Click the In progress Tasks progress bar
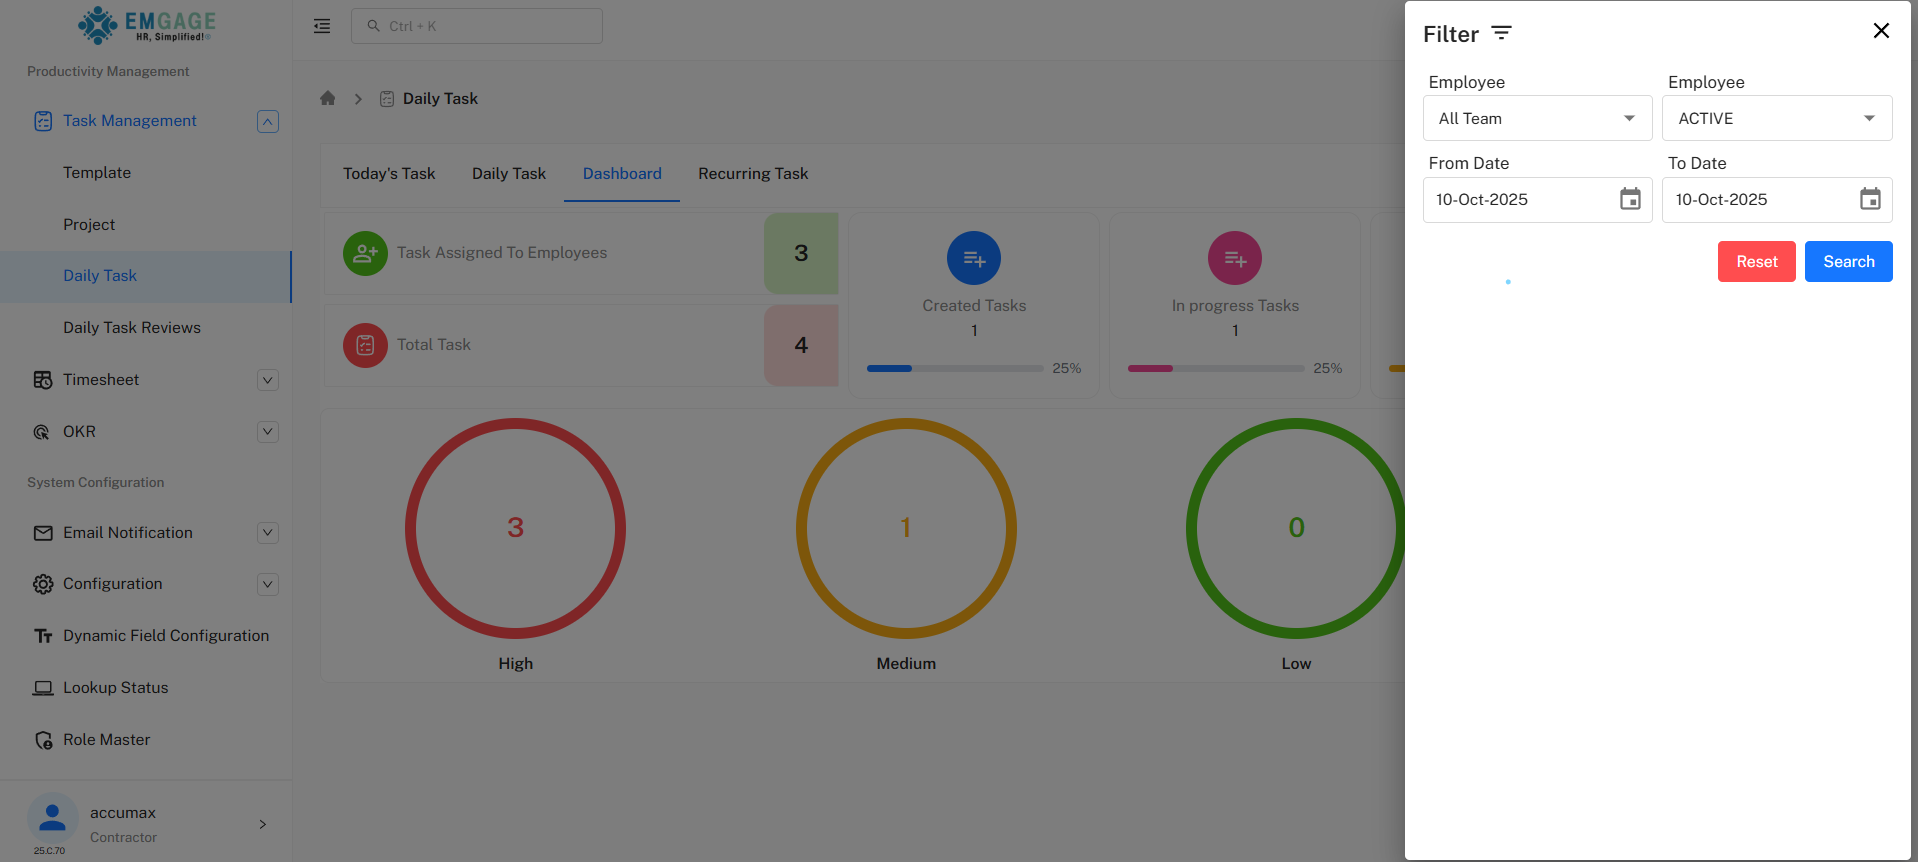 (1216, 368)
